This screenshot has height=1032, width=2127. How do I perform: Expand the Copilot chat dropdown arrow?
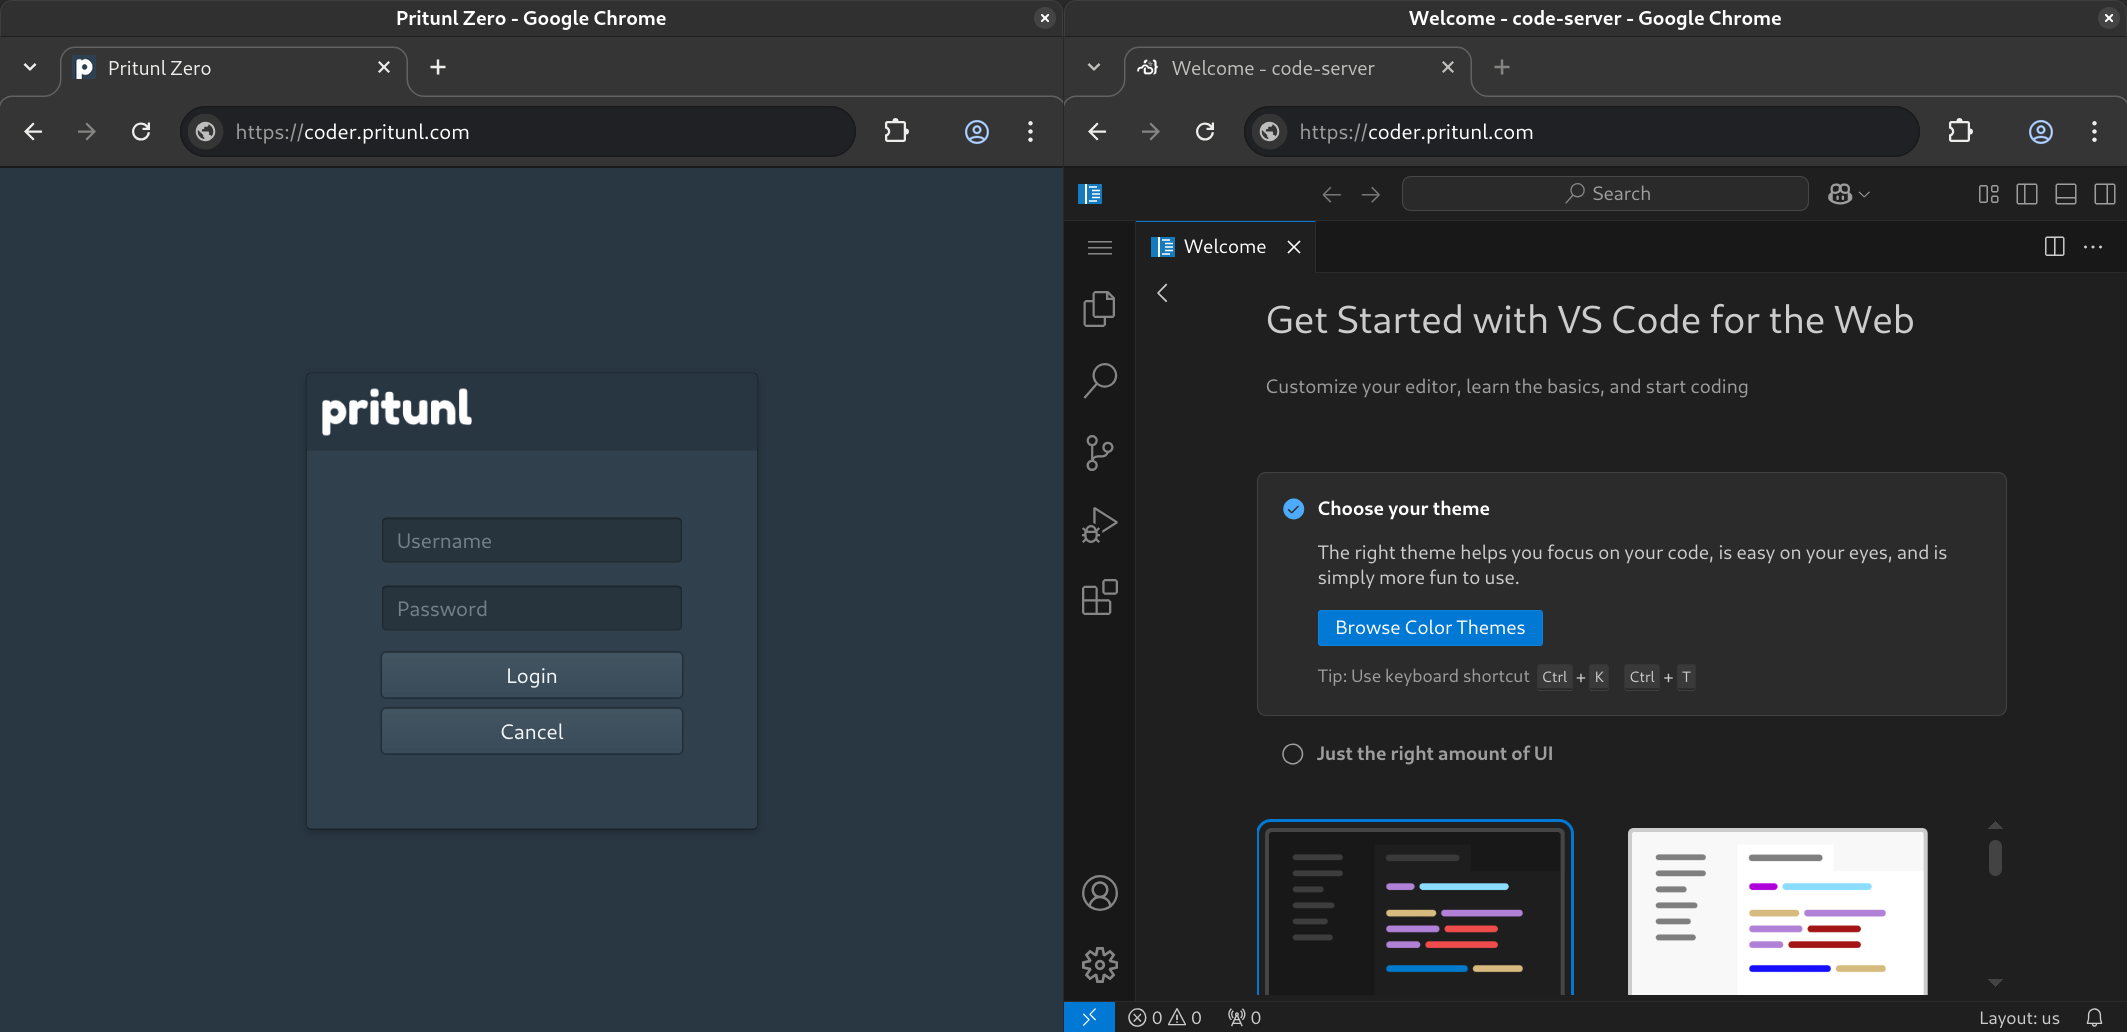click(x=1865, y=194)
